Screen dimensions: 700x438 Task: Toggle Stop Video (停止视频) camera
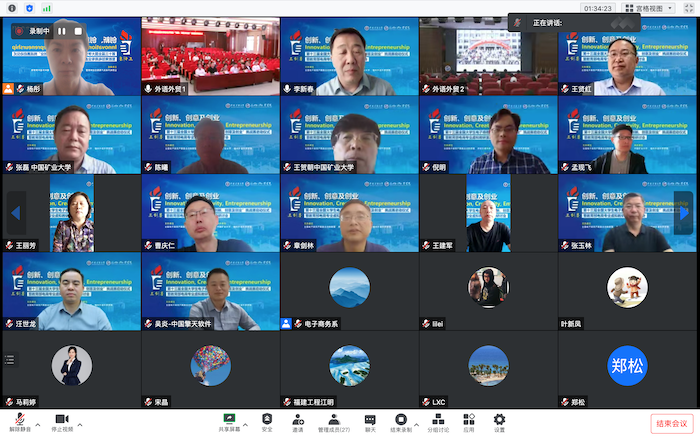61,421
